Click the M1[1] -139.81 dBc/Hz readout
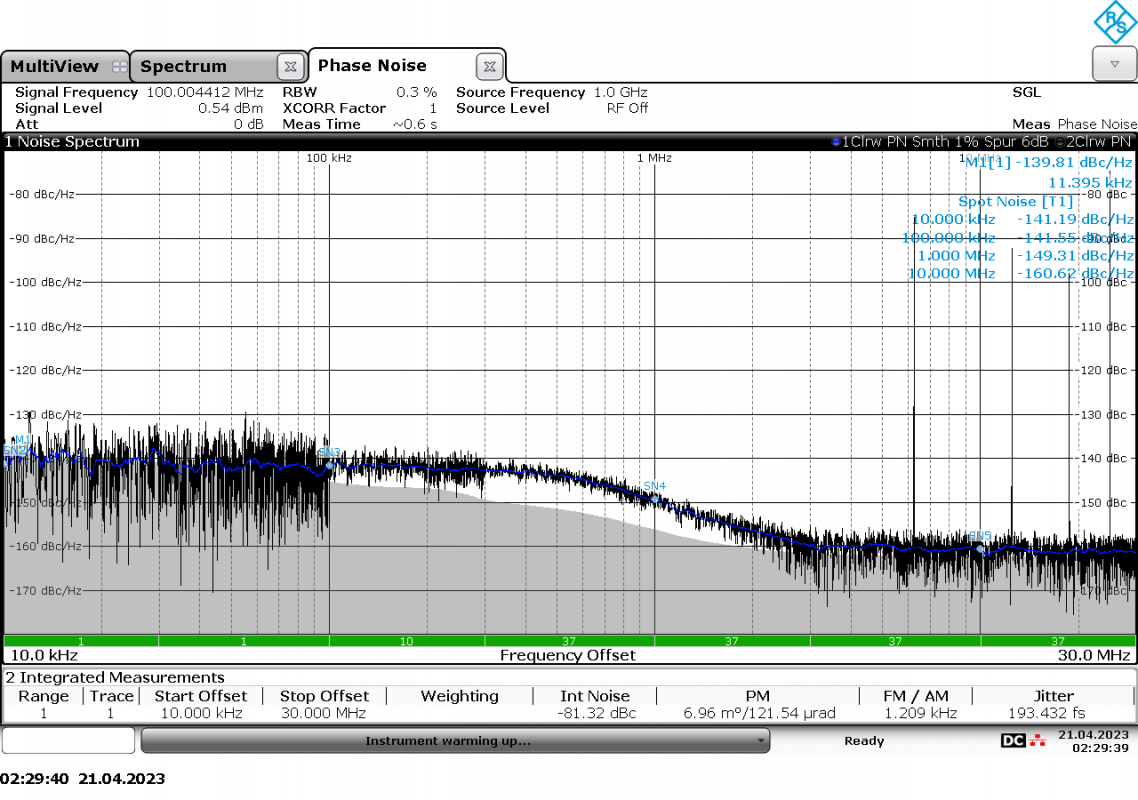Viewport: 1138px width, 800px height. 1049,163
